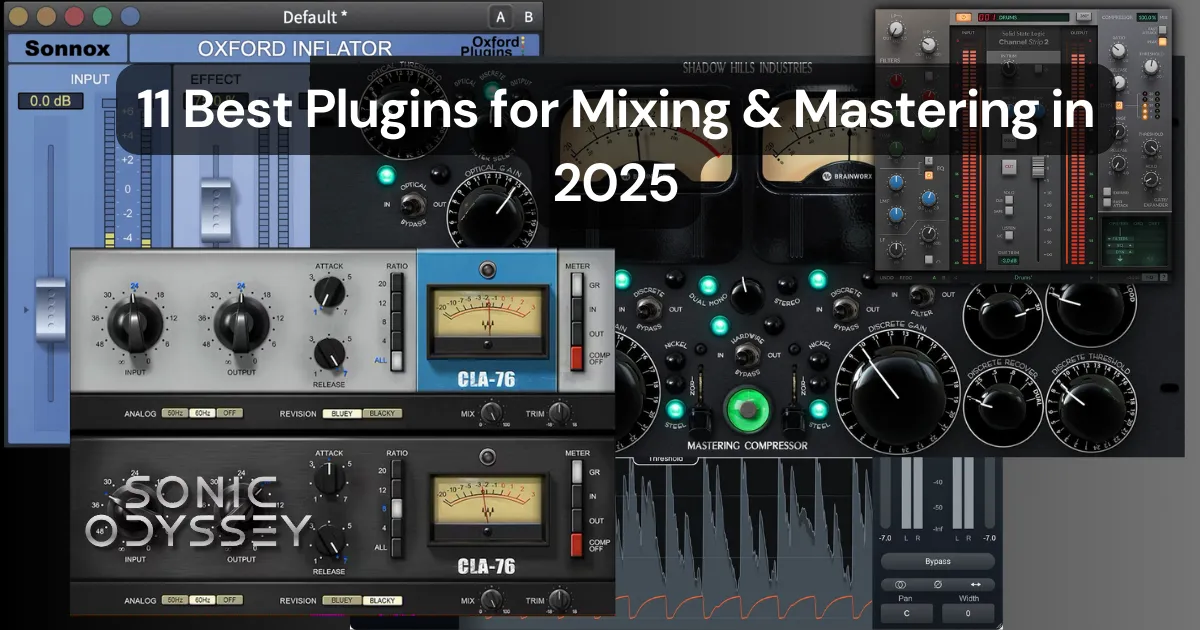Click the 0.0 dB input readout on the Inflator
Viewport: 1200px width, 630px height.
[x=52, y=100]
